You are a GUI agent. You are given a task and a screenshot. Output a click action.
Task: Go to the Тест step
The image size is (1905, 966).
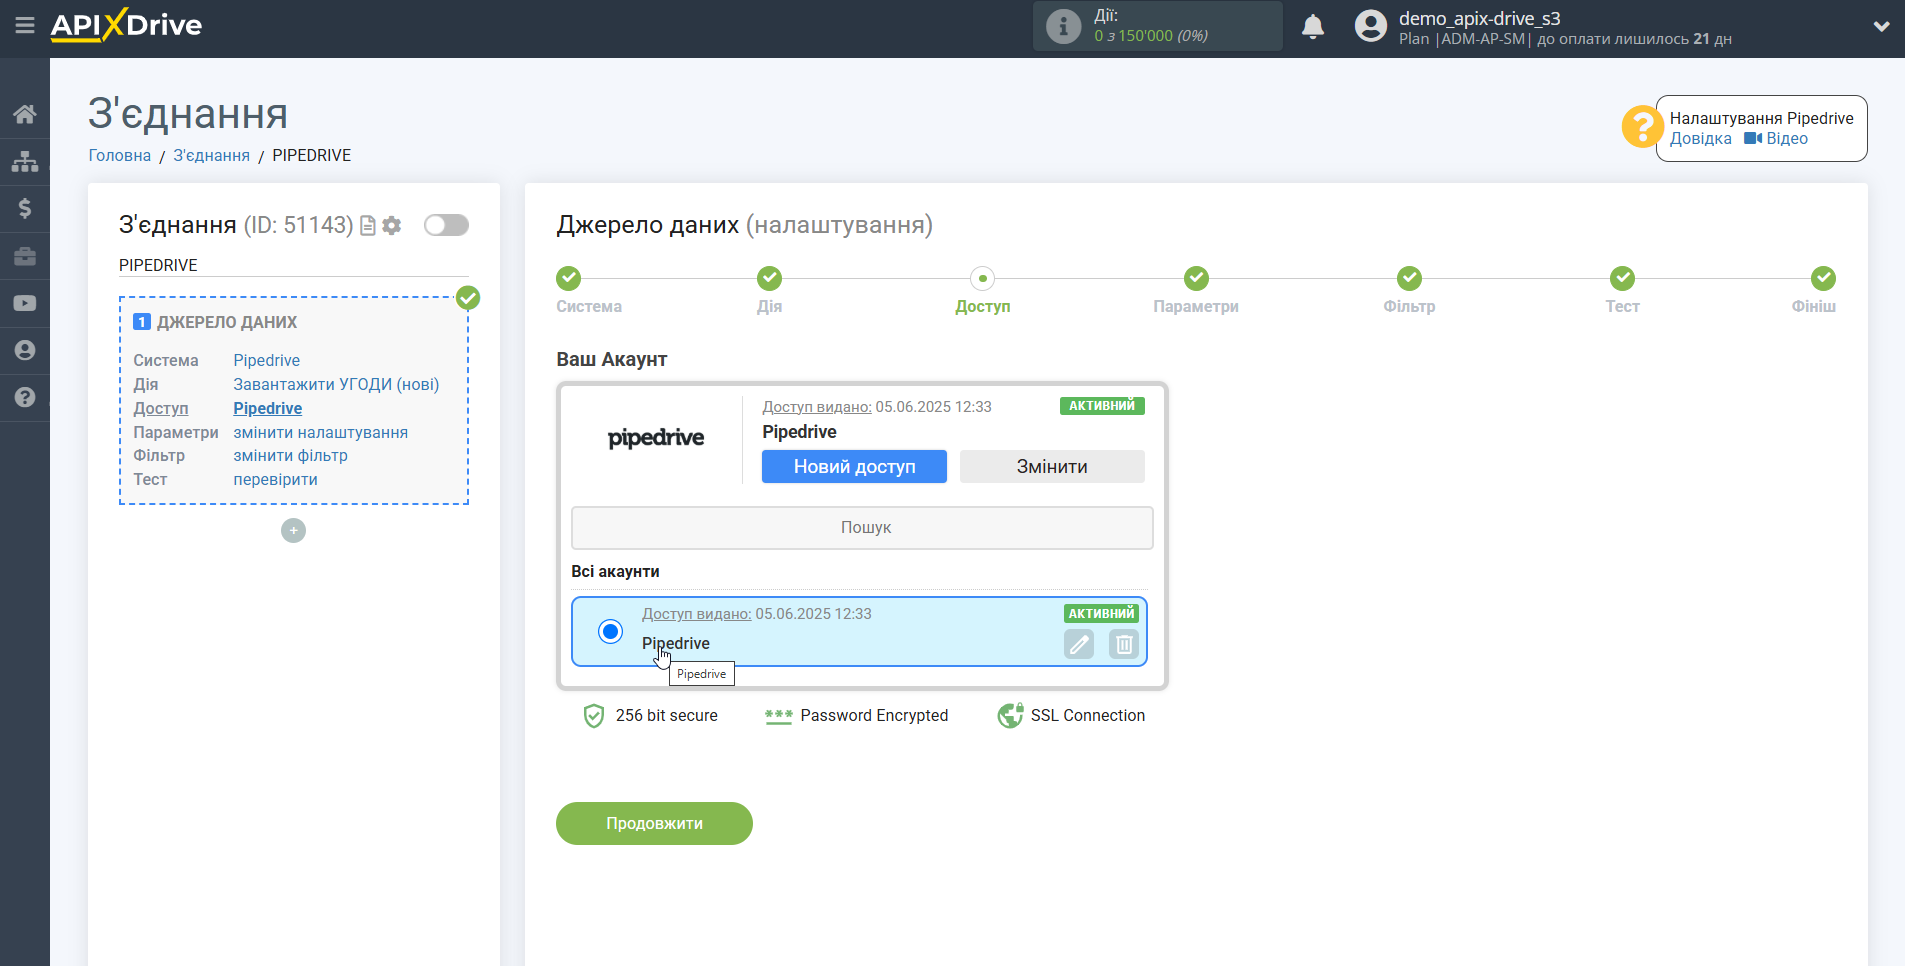1622,278
